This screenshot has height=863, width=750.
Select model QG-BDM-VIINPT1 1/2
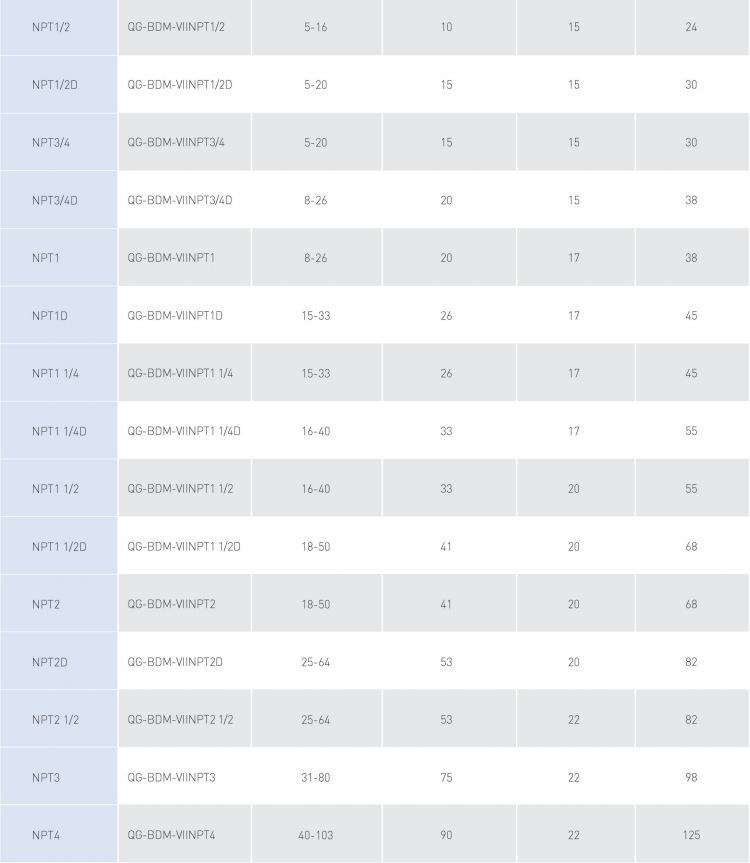coord(180,489)
